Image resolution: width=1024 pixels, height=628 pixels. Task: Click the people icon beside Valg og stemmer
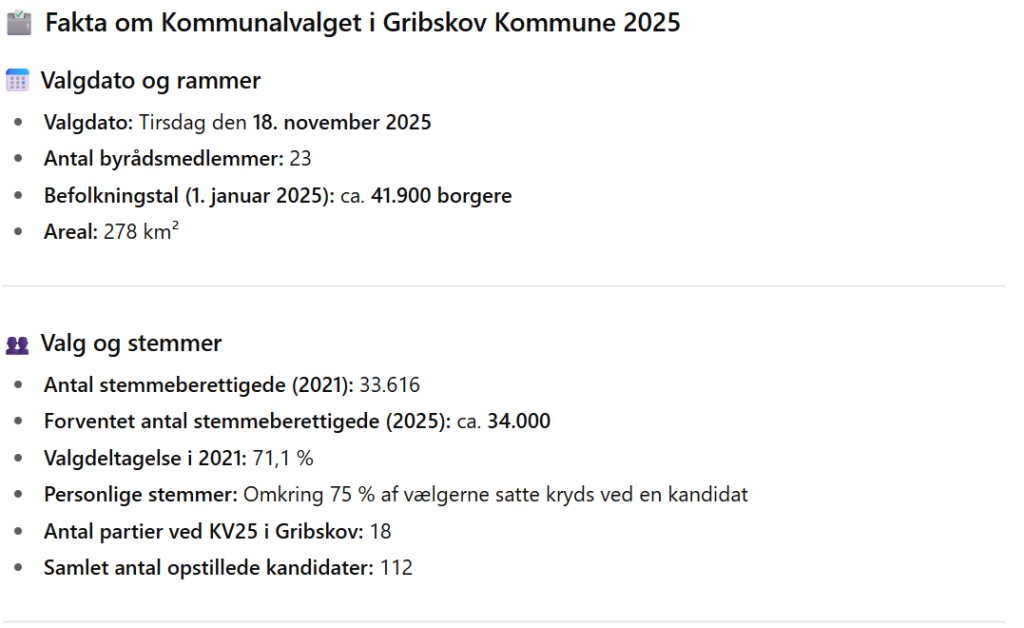[17, 345]
